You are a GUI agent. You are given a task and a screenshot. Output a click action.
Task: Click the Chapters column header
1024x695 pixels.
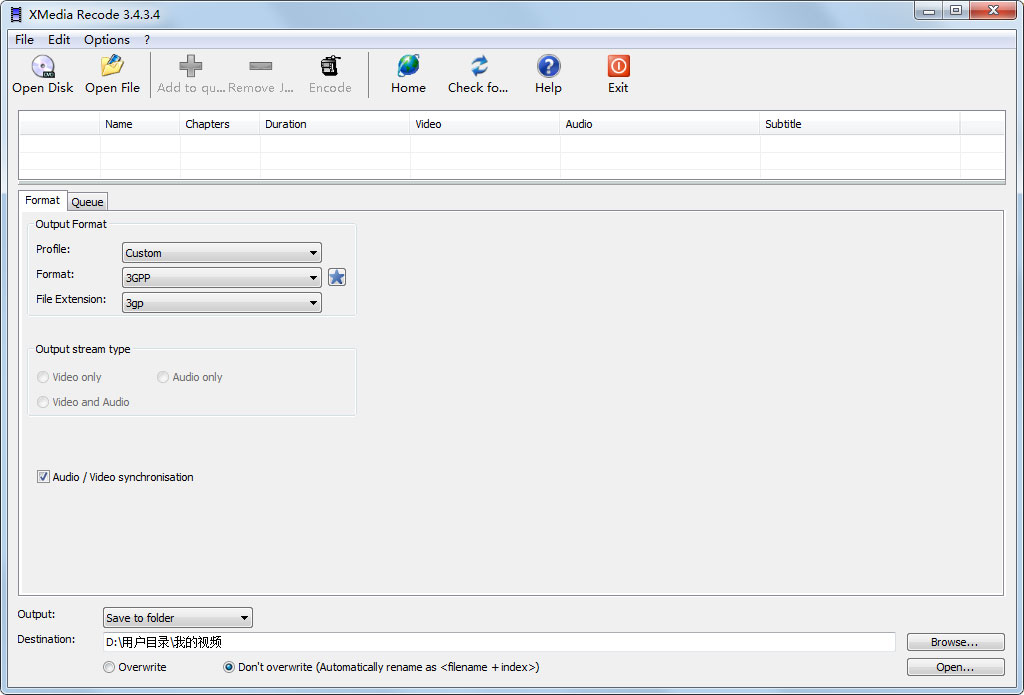point(220,124)
